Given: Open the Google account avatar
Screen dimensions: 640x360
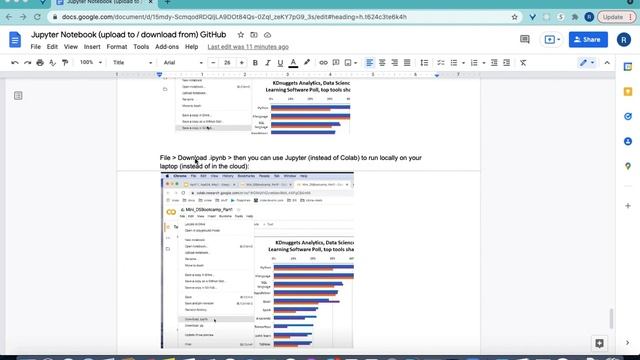Looking at the screenshot, I should coord(624,40).
